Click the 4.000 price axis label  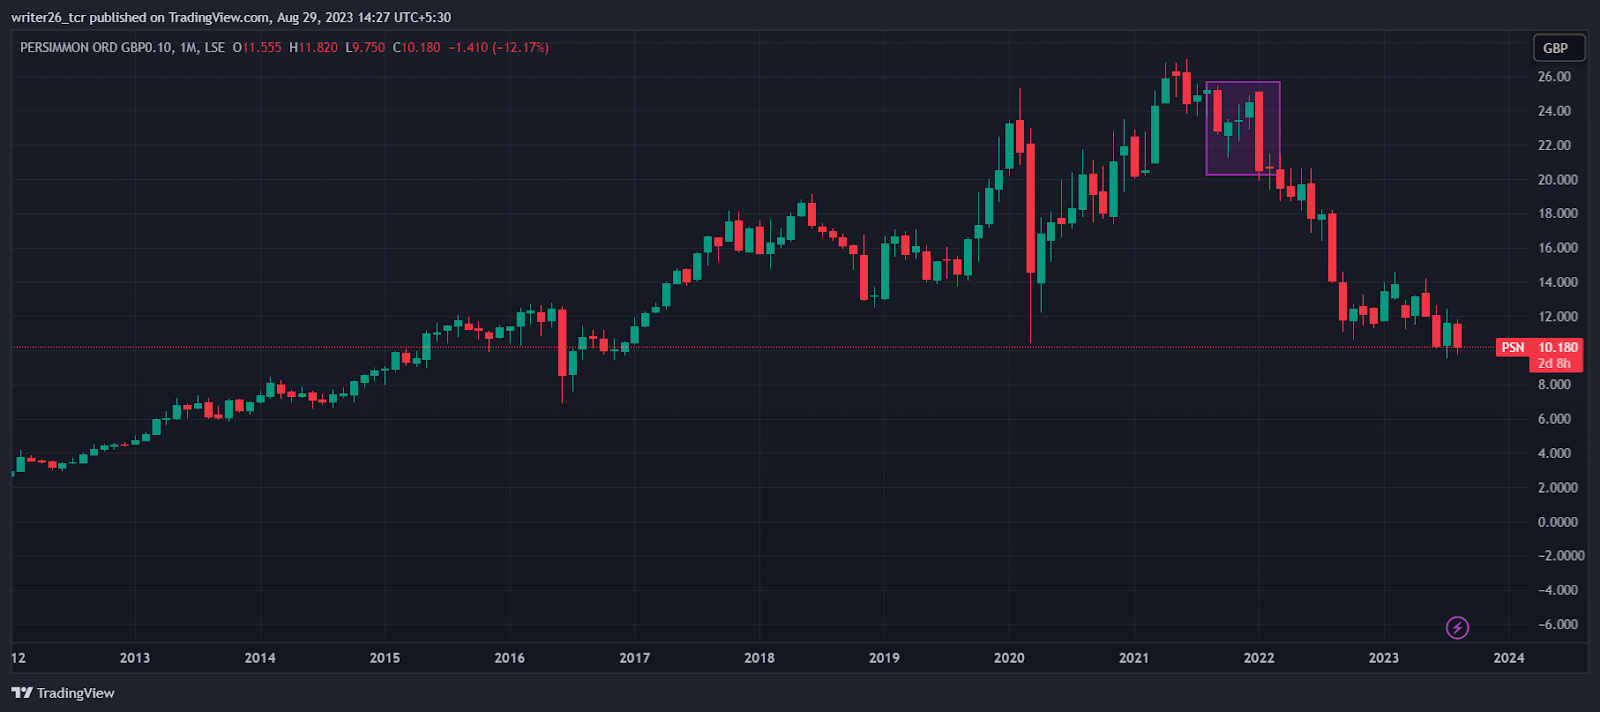(1554, 453)
